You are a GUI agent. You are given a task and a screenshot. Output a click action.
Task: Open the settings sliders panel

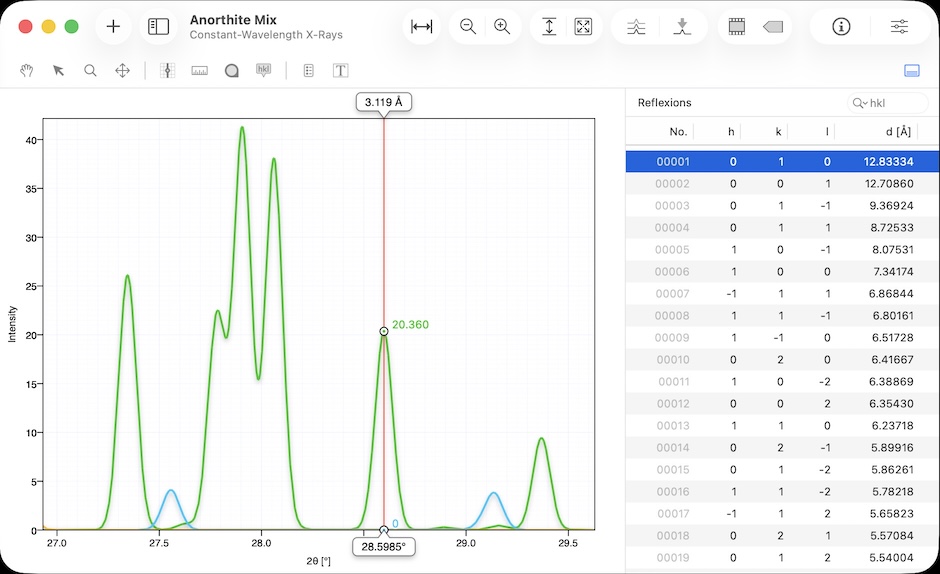tap(899, 27)
